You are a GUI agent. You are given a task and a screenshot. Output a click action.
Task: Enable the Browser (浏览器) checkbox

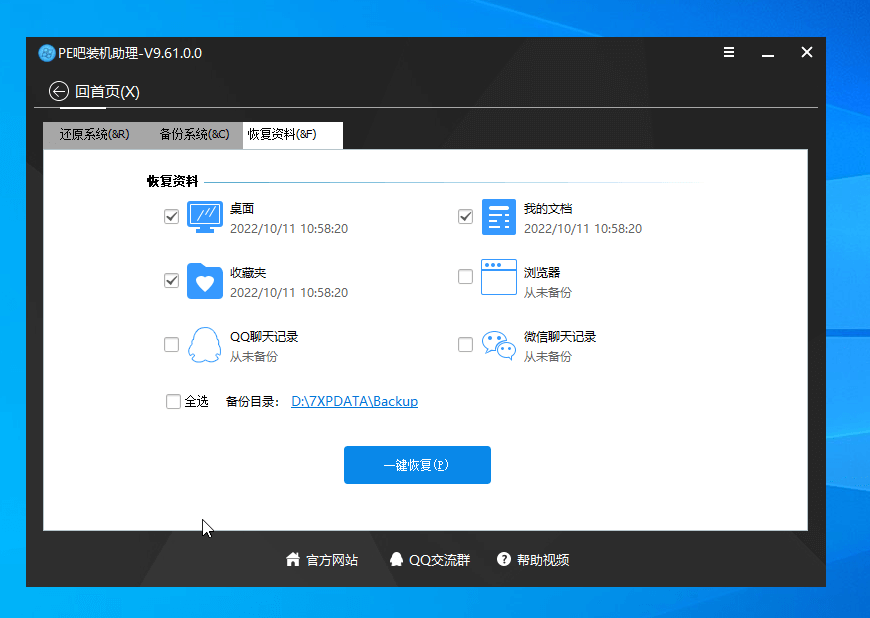pos(465,277)
